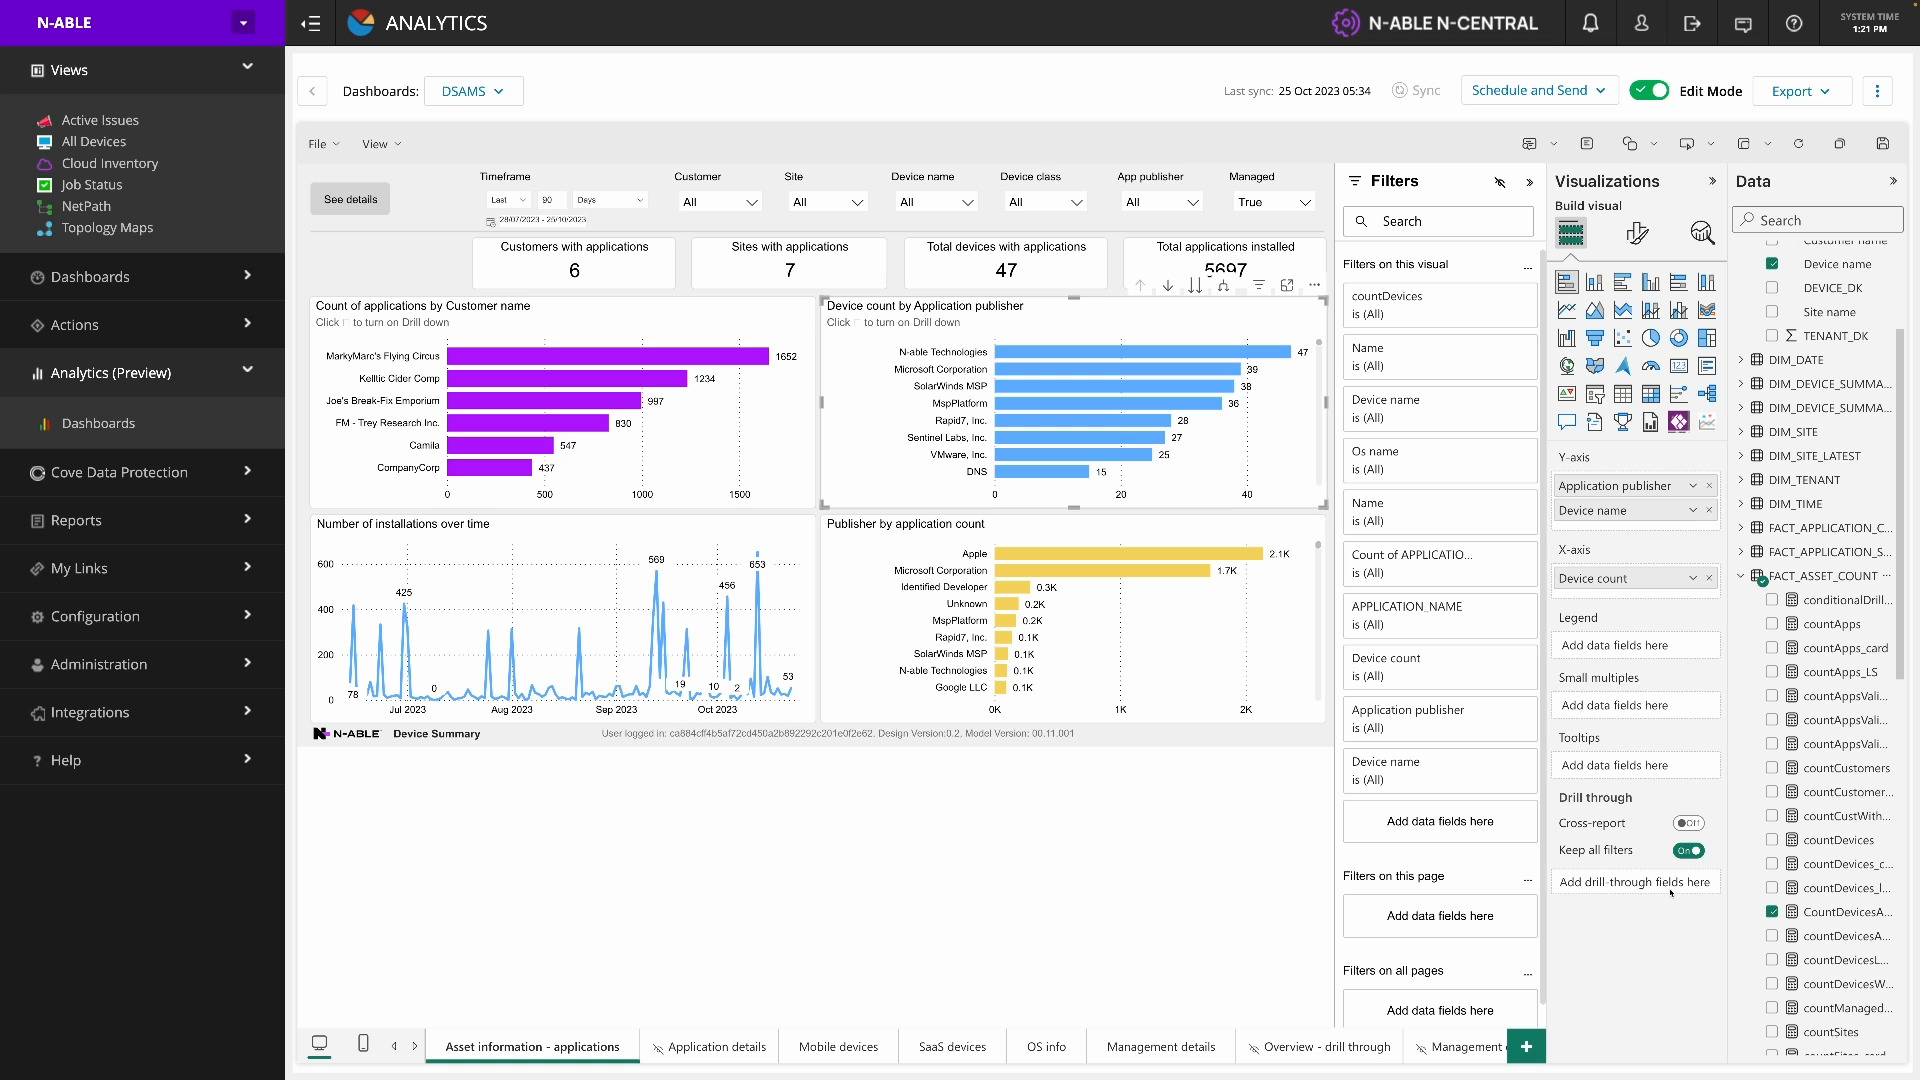Viewport: 1920px width, 1080px height.
Task: Turn off Edit Mode toggle
Action: [x=1649, y=91]
